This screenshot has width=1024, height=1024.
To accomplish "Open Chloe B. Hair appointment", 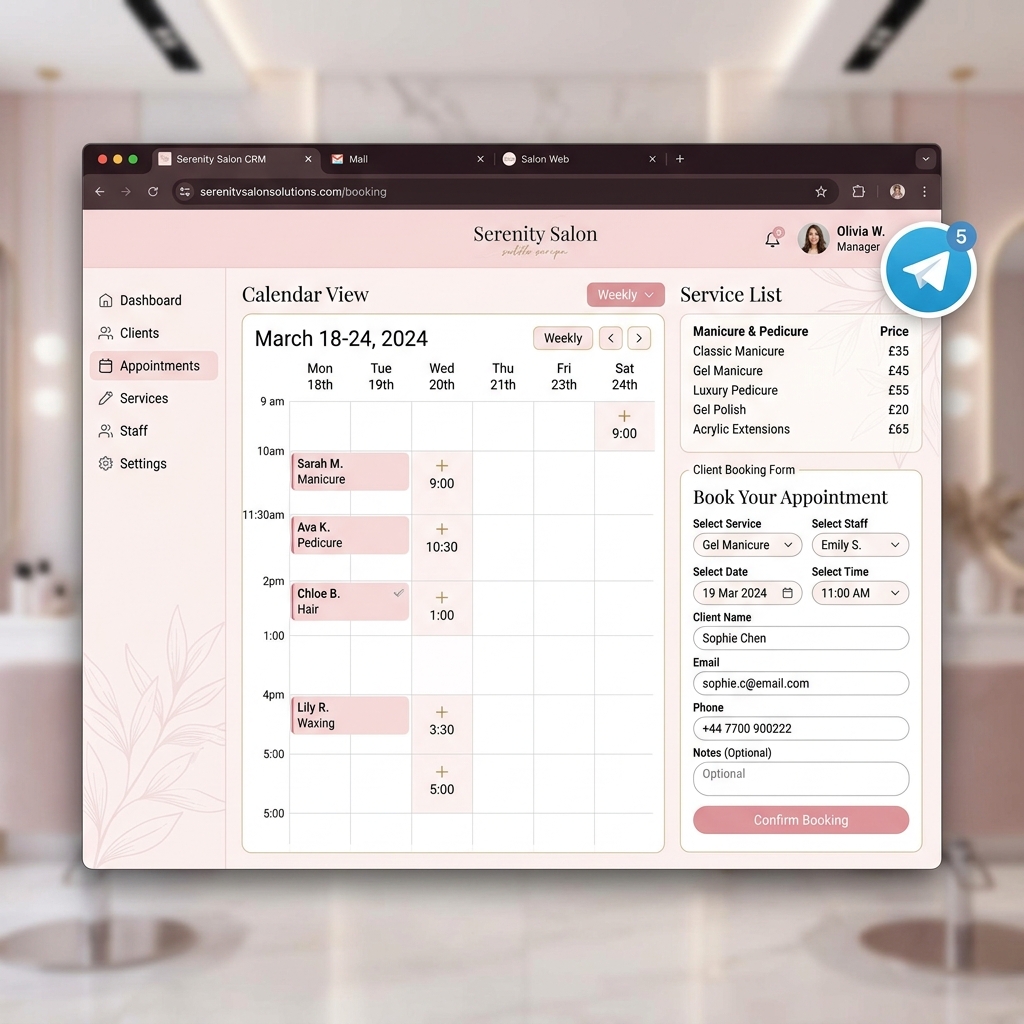I will (351, 601).
